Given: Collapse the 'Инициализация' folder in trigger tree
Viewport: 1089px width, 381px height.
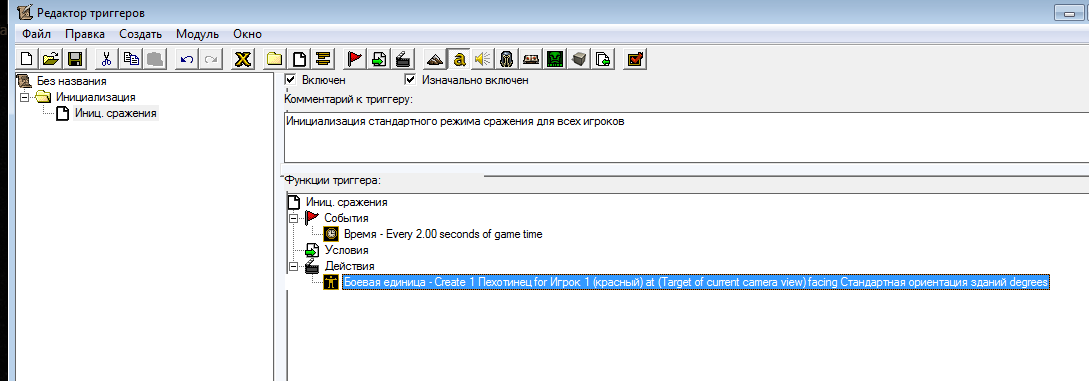Looking at the screenshot, I should point(25,97).
